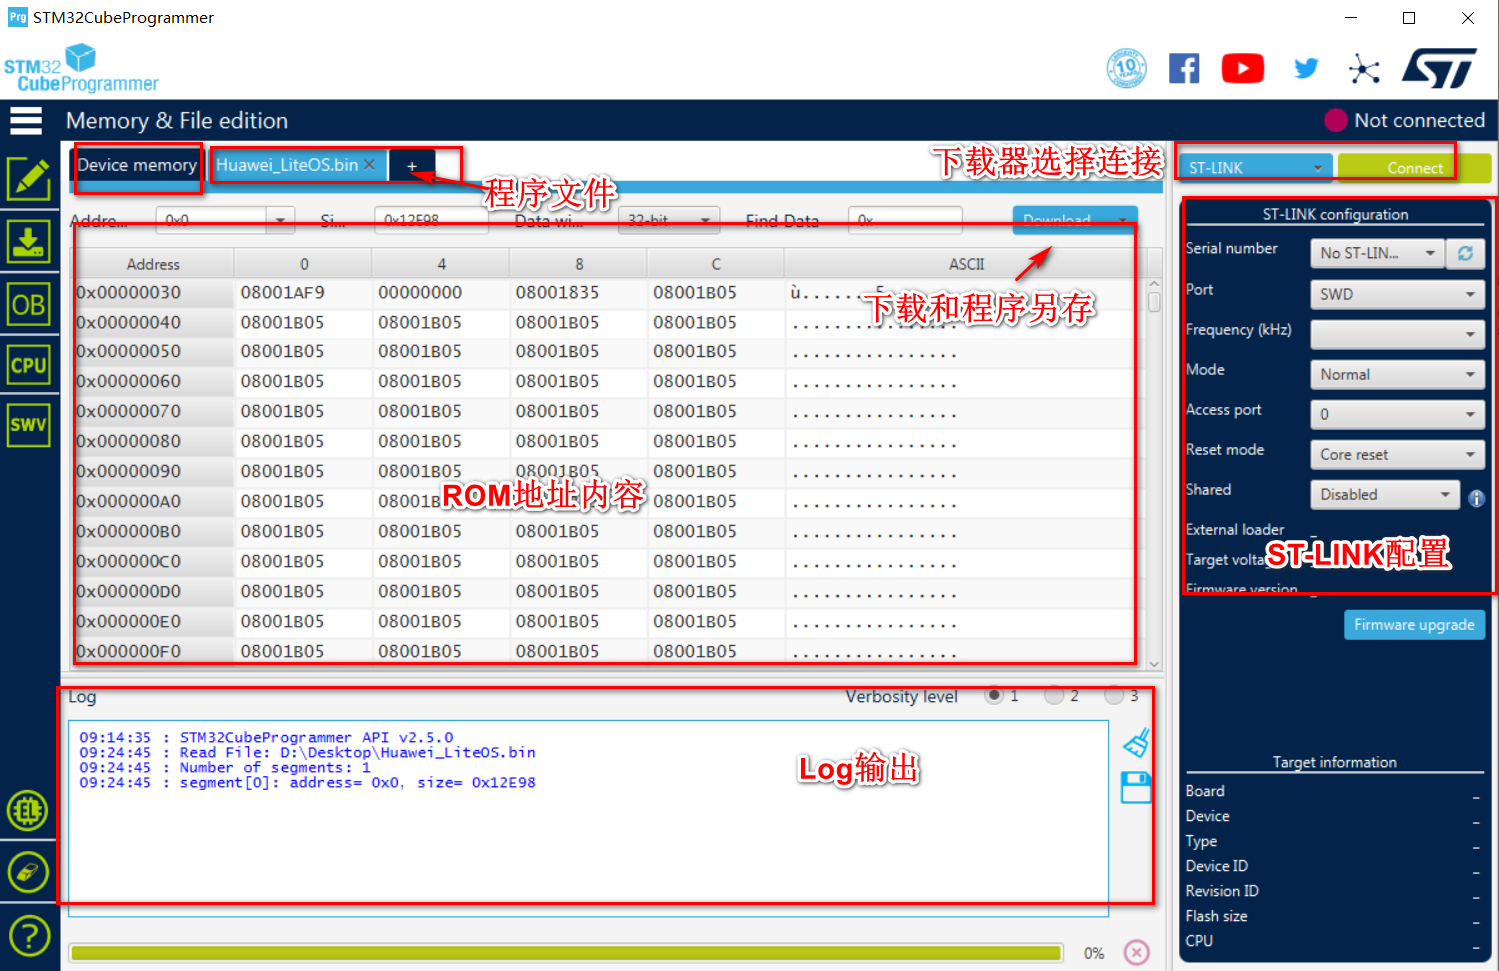Image resolution: width=1499 pixels, height=971 pixels.
Task: Click the 'Revision ID' target info label
Action: tap(1222, 891)
